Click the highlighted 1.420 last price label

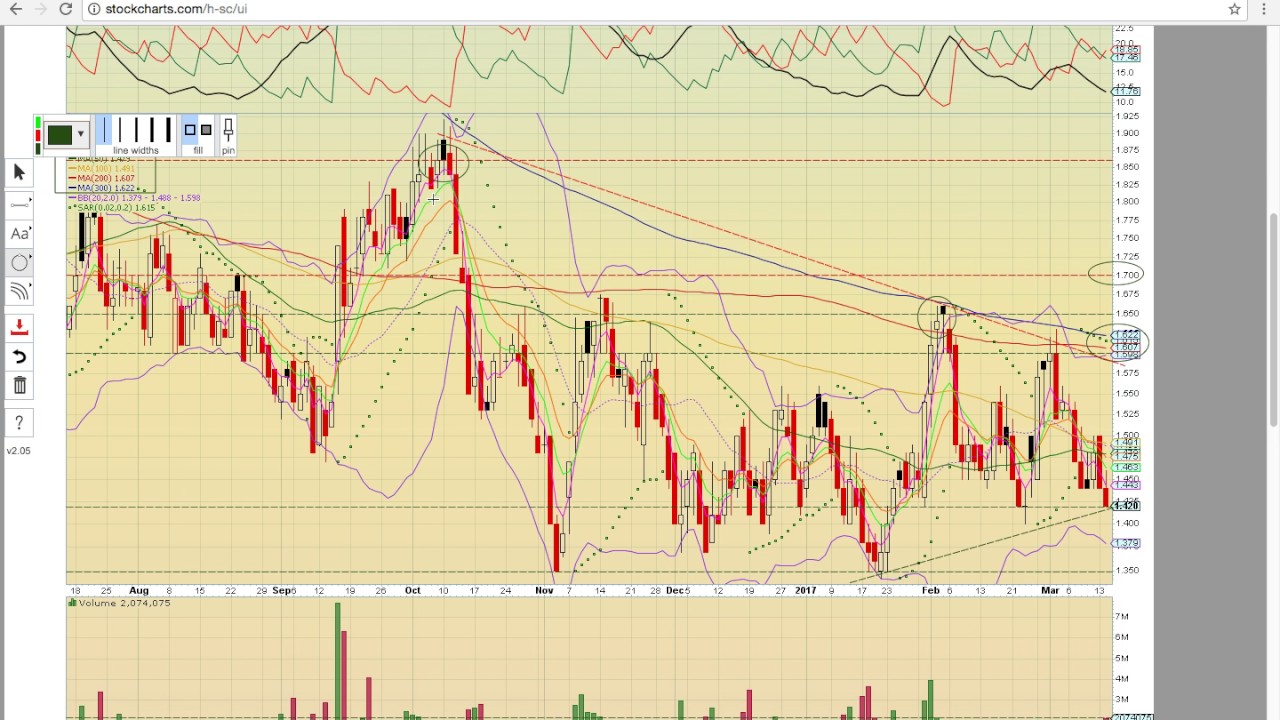[x=1127, y=505]
